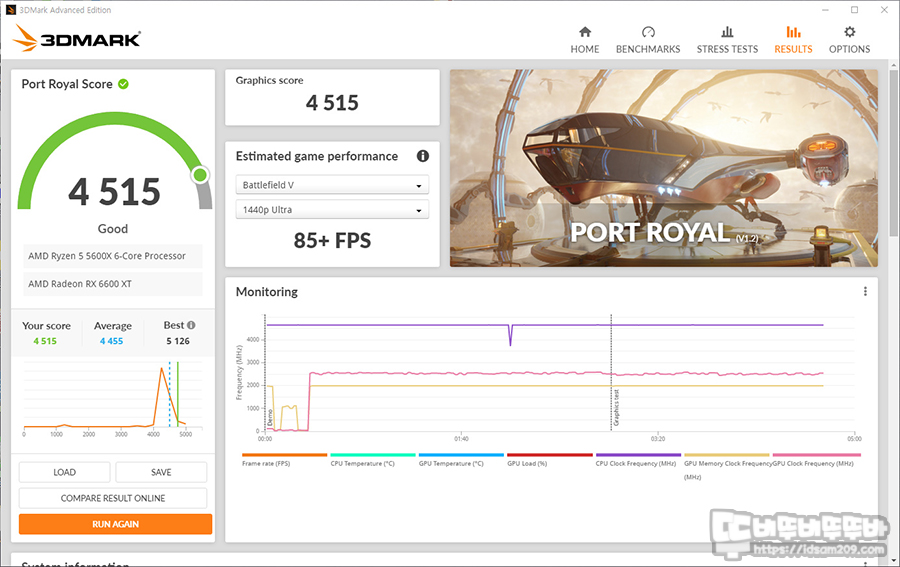Switch to the HOME tab label

tap(585, 49)
